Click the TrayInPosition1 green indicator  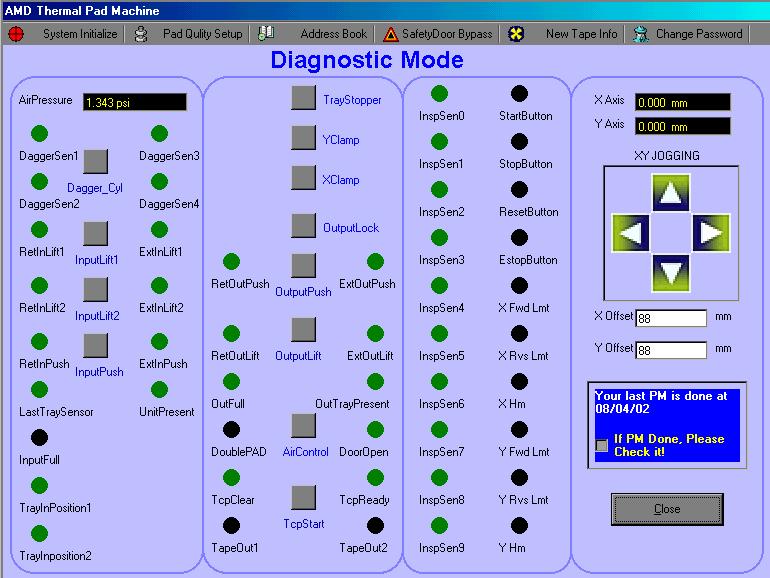[x=39, y=485]
